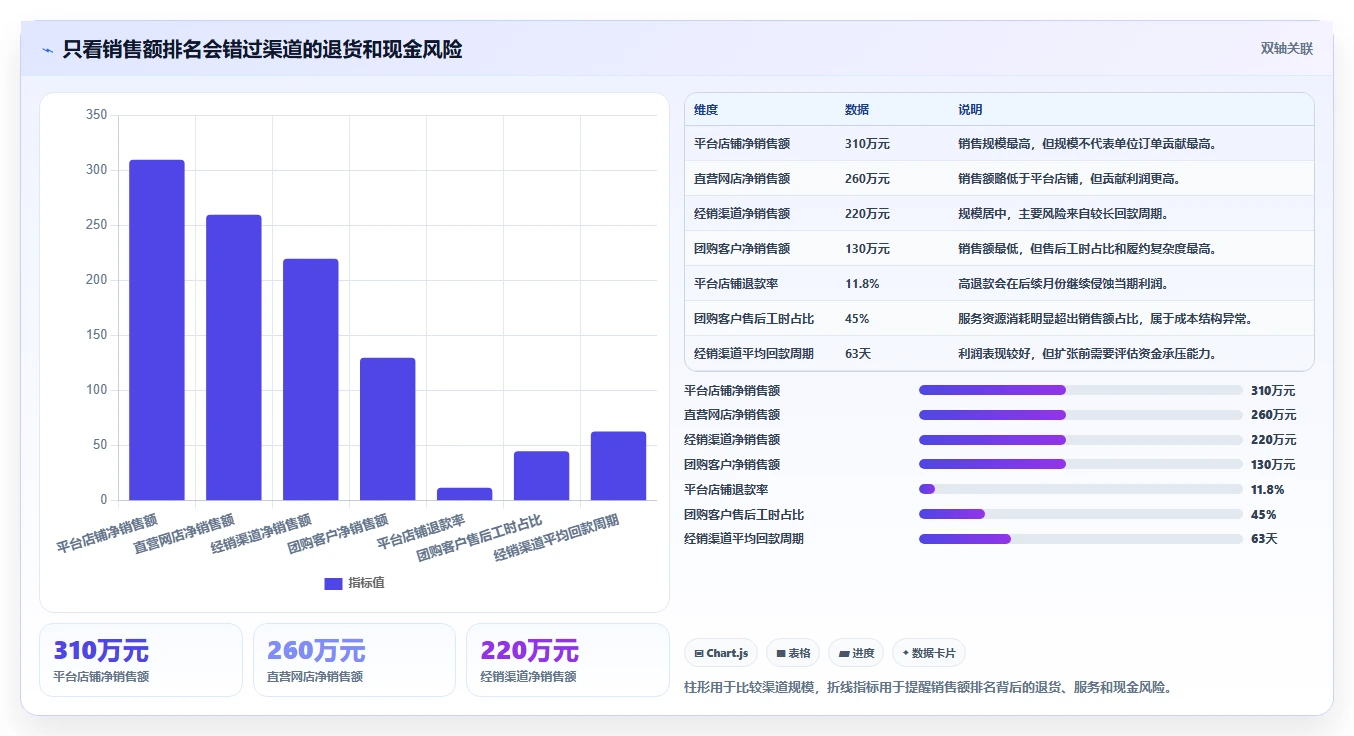
Task: Click the 平台店铺净销售额 progress bar
Action: [1081, 390]
